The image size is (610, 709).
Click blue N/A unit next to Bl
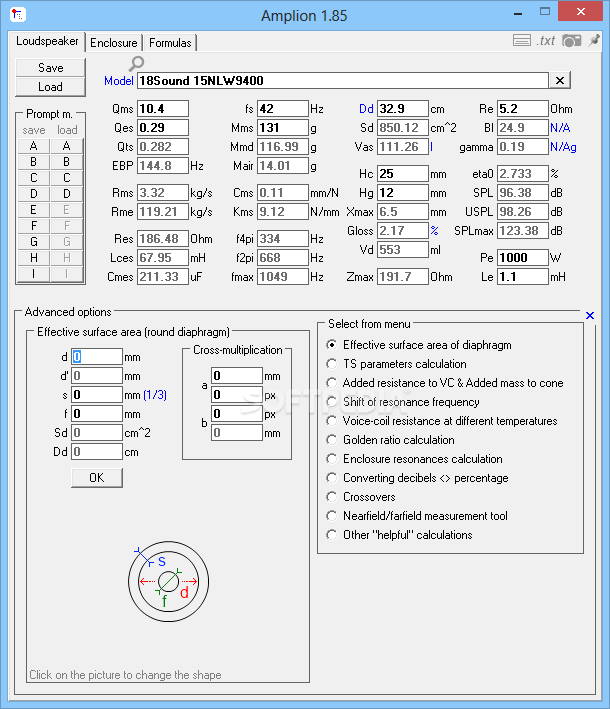click(560, 128)
